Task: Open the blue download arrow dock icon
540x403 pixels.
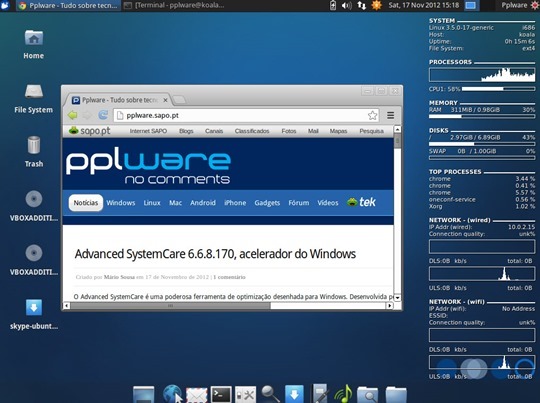Action: (x=294, y=394)
